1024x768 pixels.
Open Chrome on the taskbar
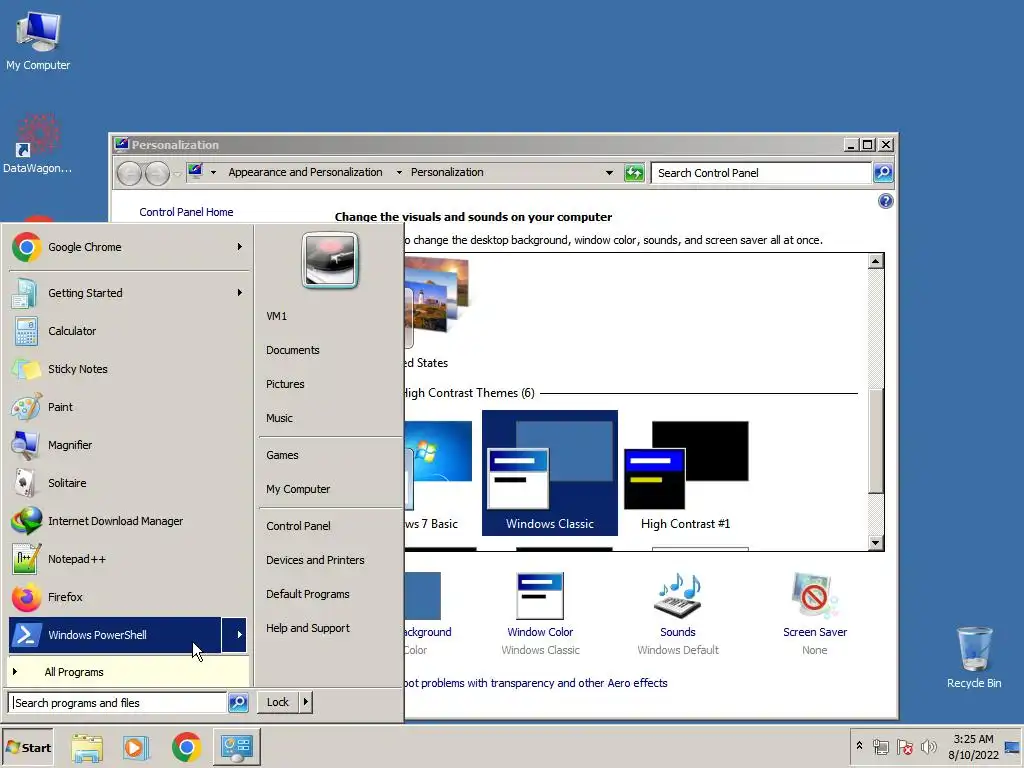coord(186,747)
